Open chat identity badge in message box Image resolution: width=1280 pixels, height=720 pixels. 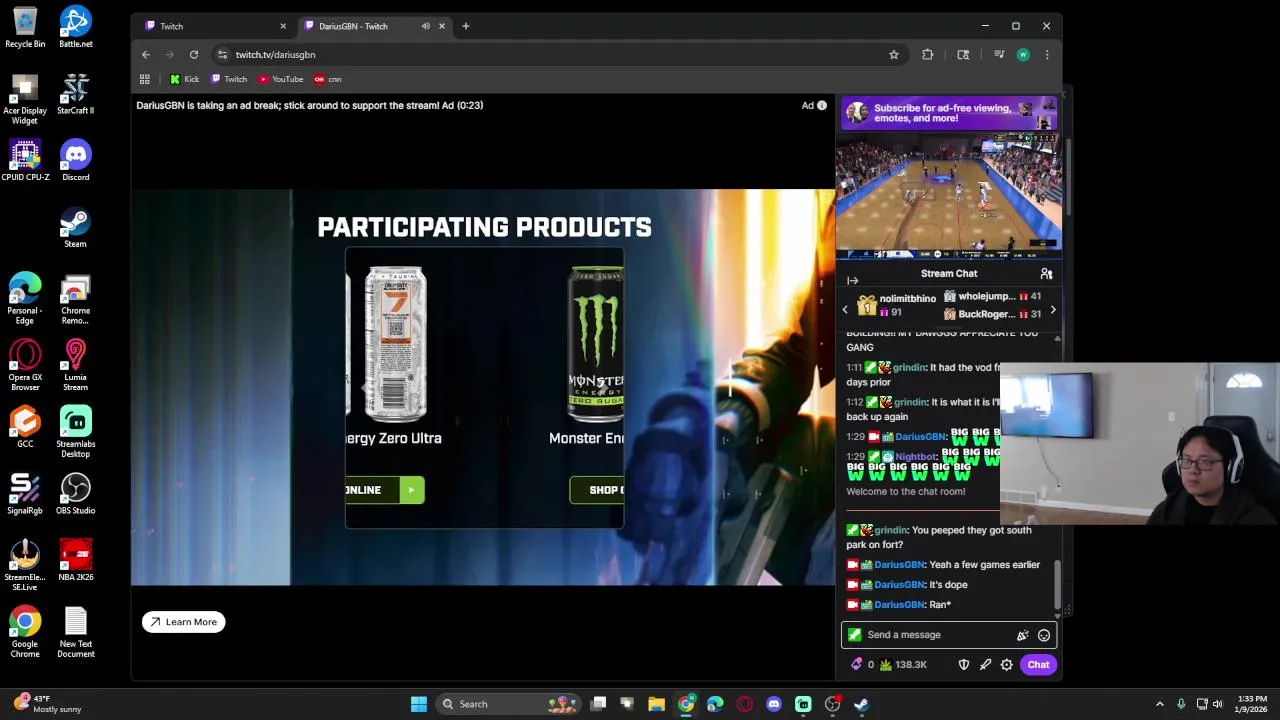(x=854, y=635)
